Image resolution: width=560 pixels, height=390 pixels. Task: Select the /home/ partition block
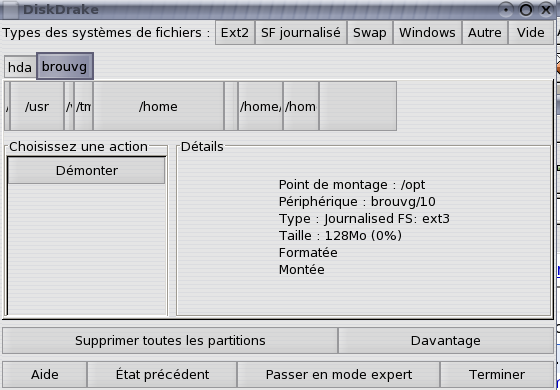pyautogui.click(x=260, y=106)
